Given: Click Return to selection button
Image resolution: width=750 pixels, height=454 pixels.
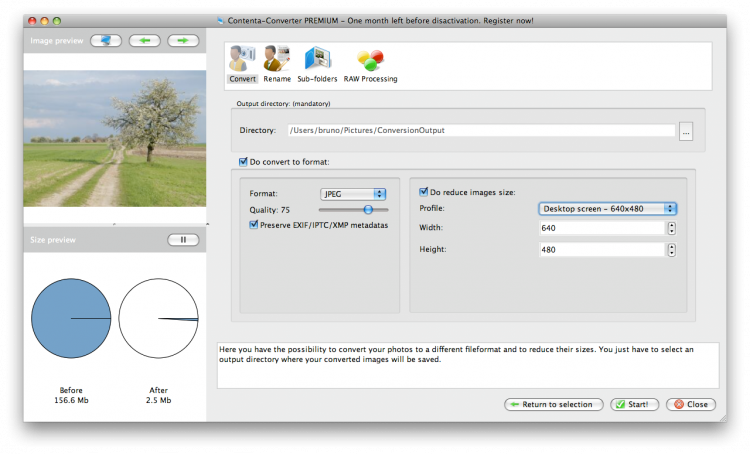Looking at the screenshot, I should point(553,404).
